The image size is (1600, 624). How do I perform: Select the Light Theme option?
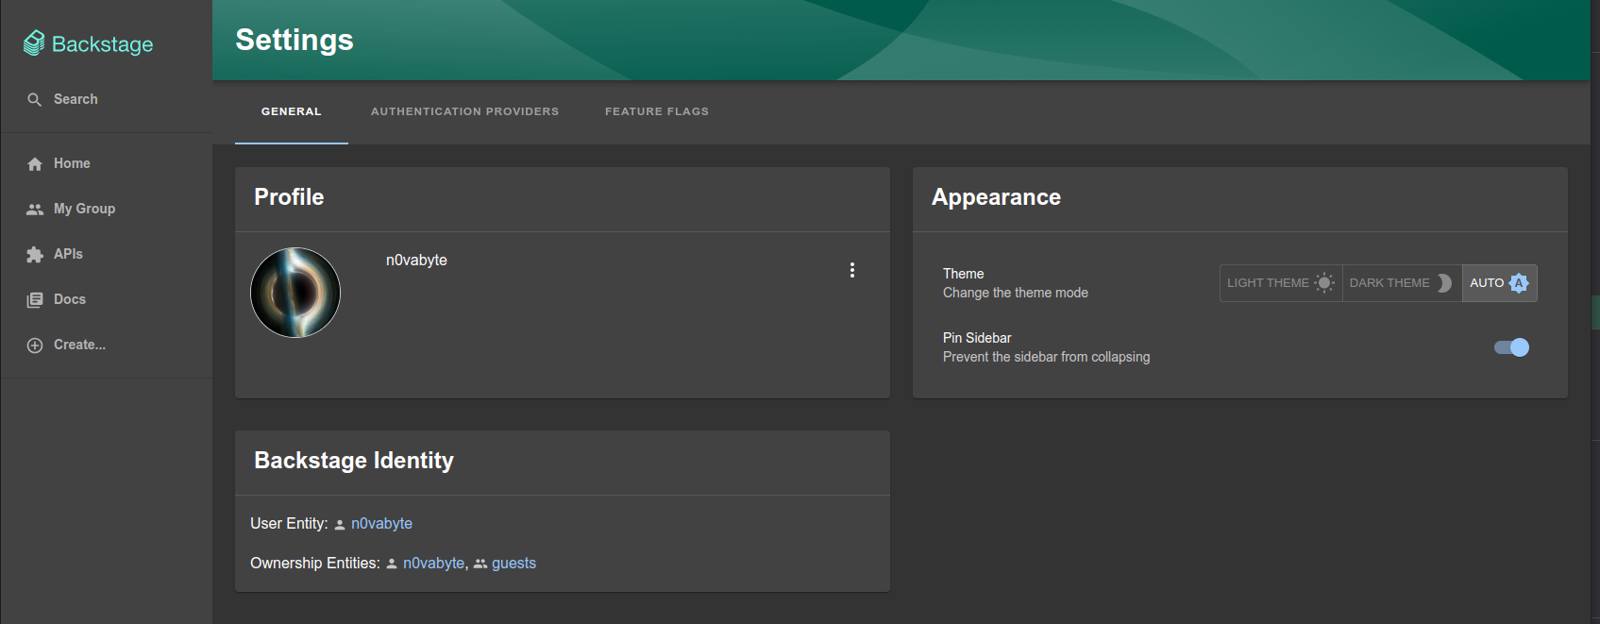coord(1280,283)
